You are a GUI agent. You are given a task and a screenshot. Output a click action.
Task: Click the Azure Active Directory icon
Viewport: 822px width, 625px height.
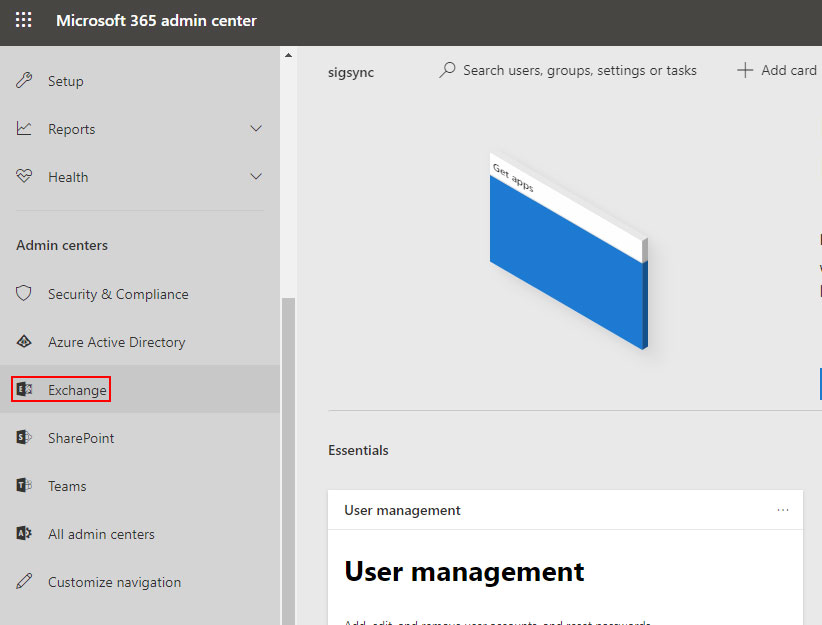pos(24,342)
